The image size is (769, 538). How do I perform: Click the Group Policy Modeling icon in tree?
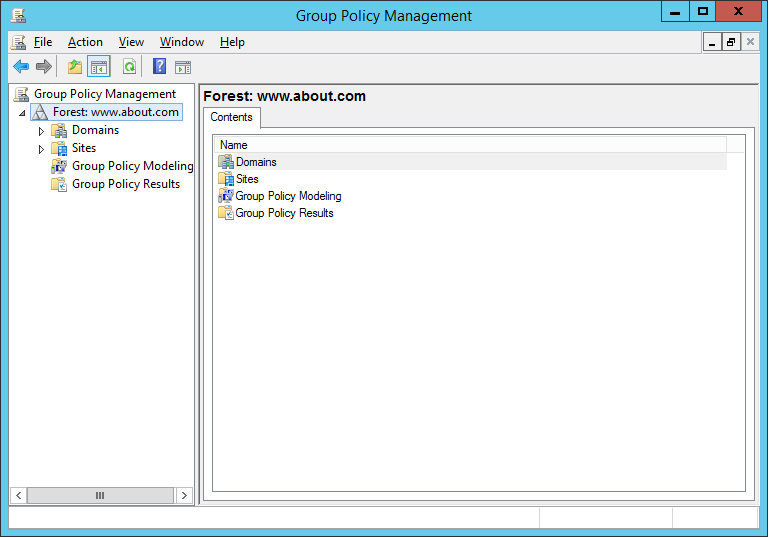[59, 166]
